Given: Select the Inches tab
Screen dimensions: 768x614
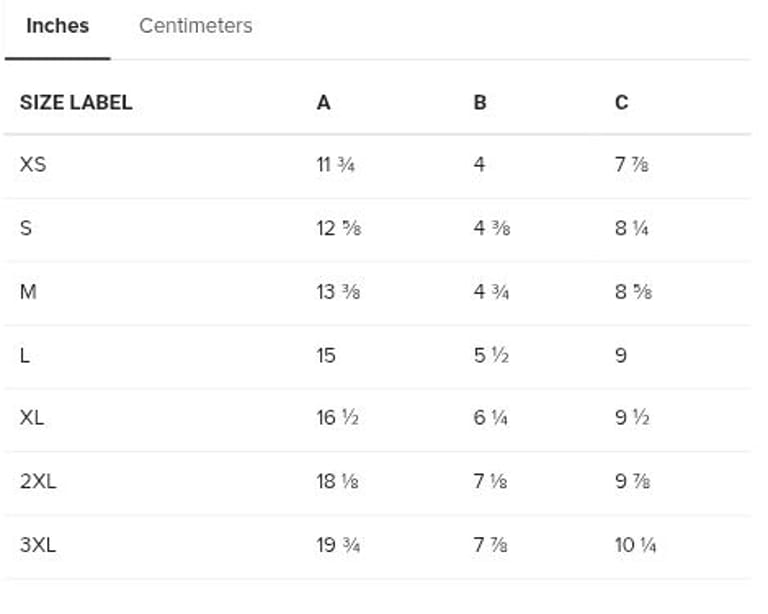Looking at the screenshot, I should 57,26.
